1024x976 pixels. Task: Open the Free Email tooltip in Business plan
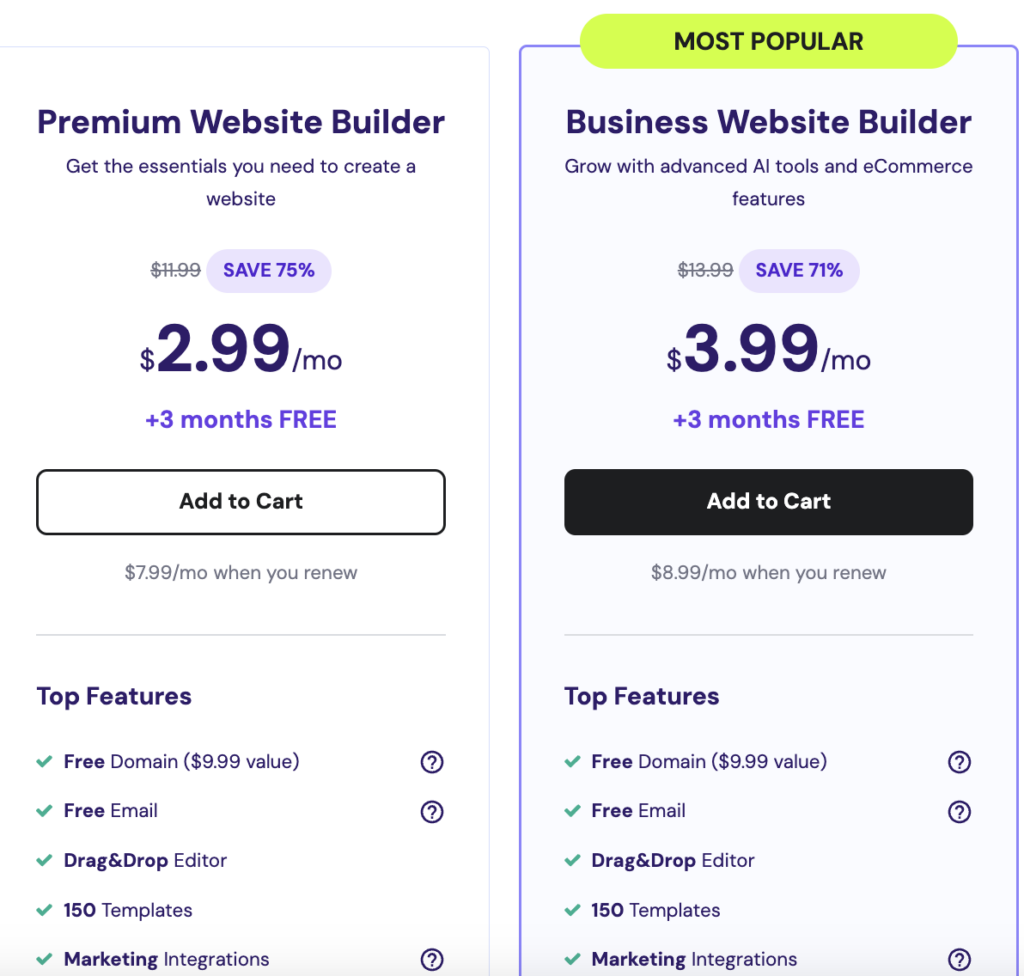(959, 812)
